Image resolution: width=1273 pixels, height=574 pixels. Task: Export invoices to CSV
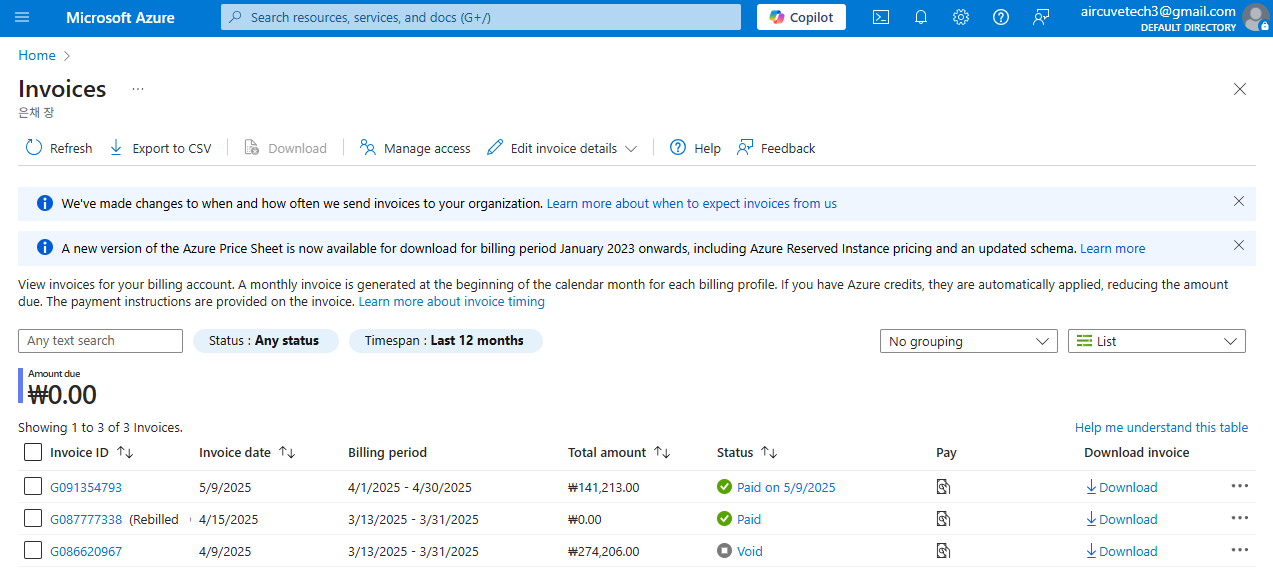click(x=160, y=148)
